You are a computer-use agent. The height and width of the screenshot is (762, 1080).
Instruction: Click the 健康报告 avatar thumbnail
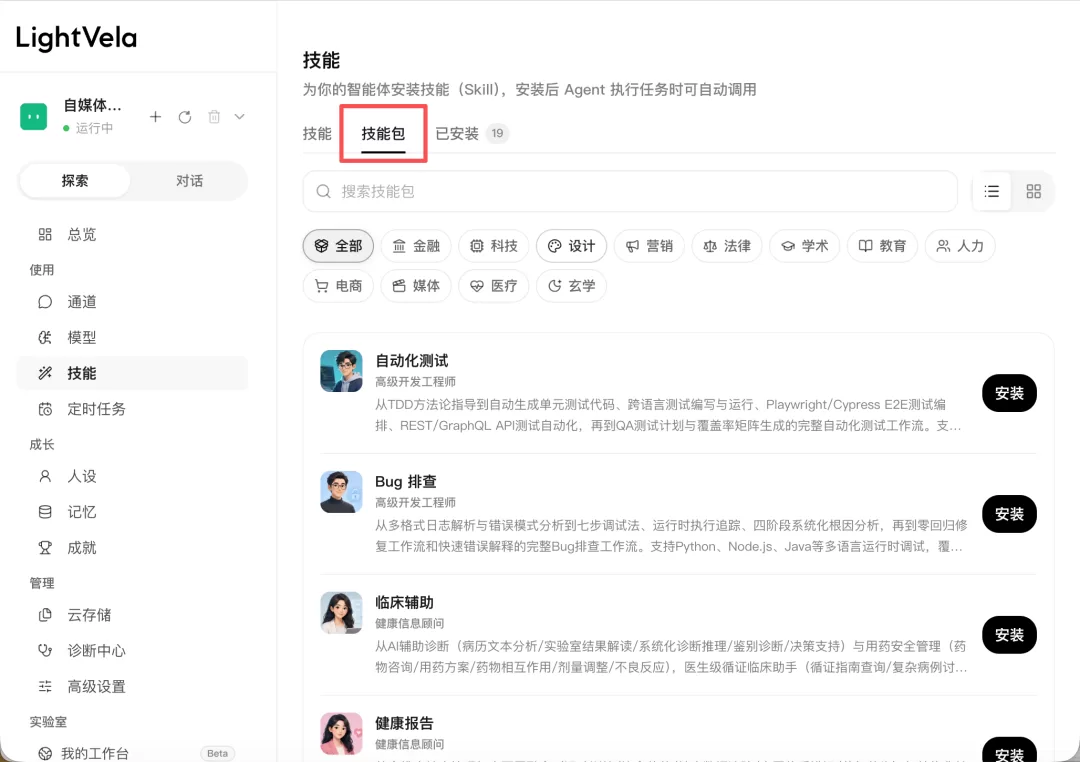pyautogui.click(x=341, y=734)
